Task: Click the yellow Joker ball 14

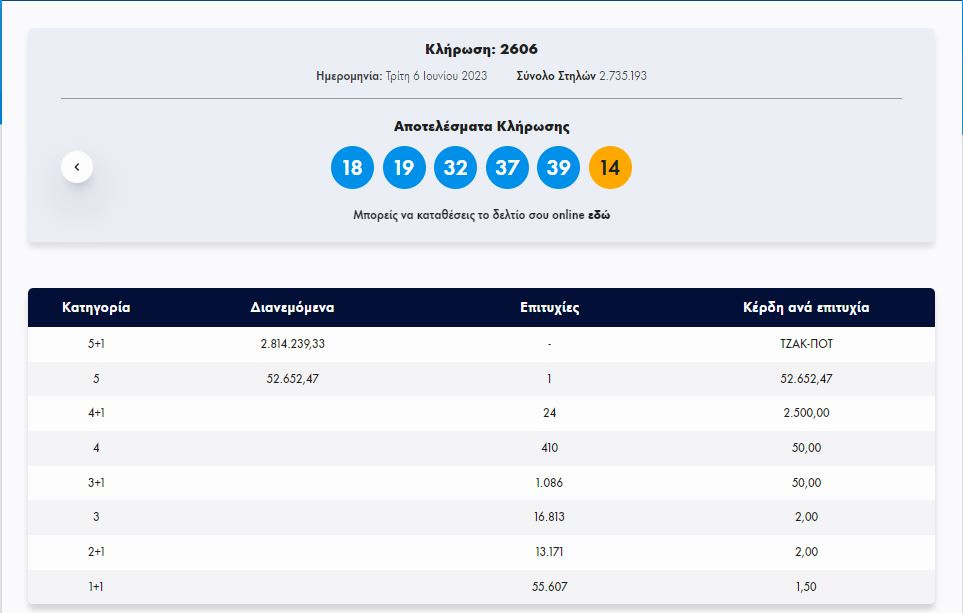Action: coord(610,167)
